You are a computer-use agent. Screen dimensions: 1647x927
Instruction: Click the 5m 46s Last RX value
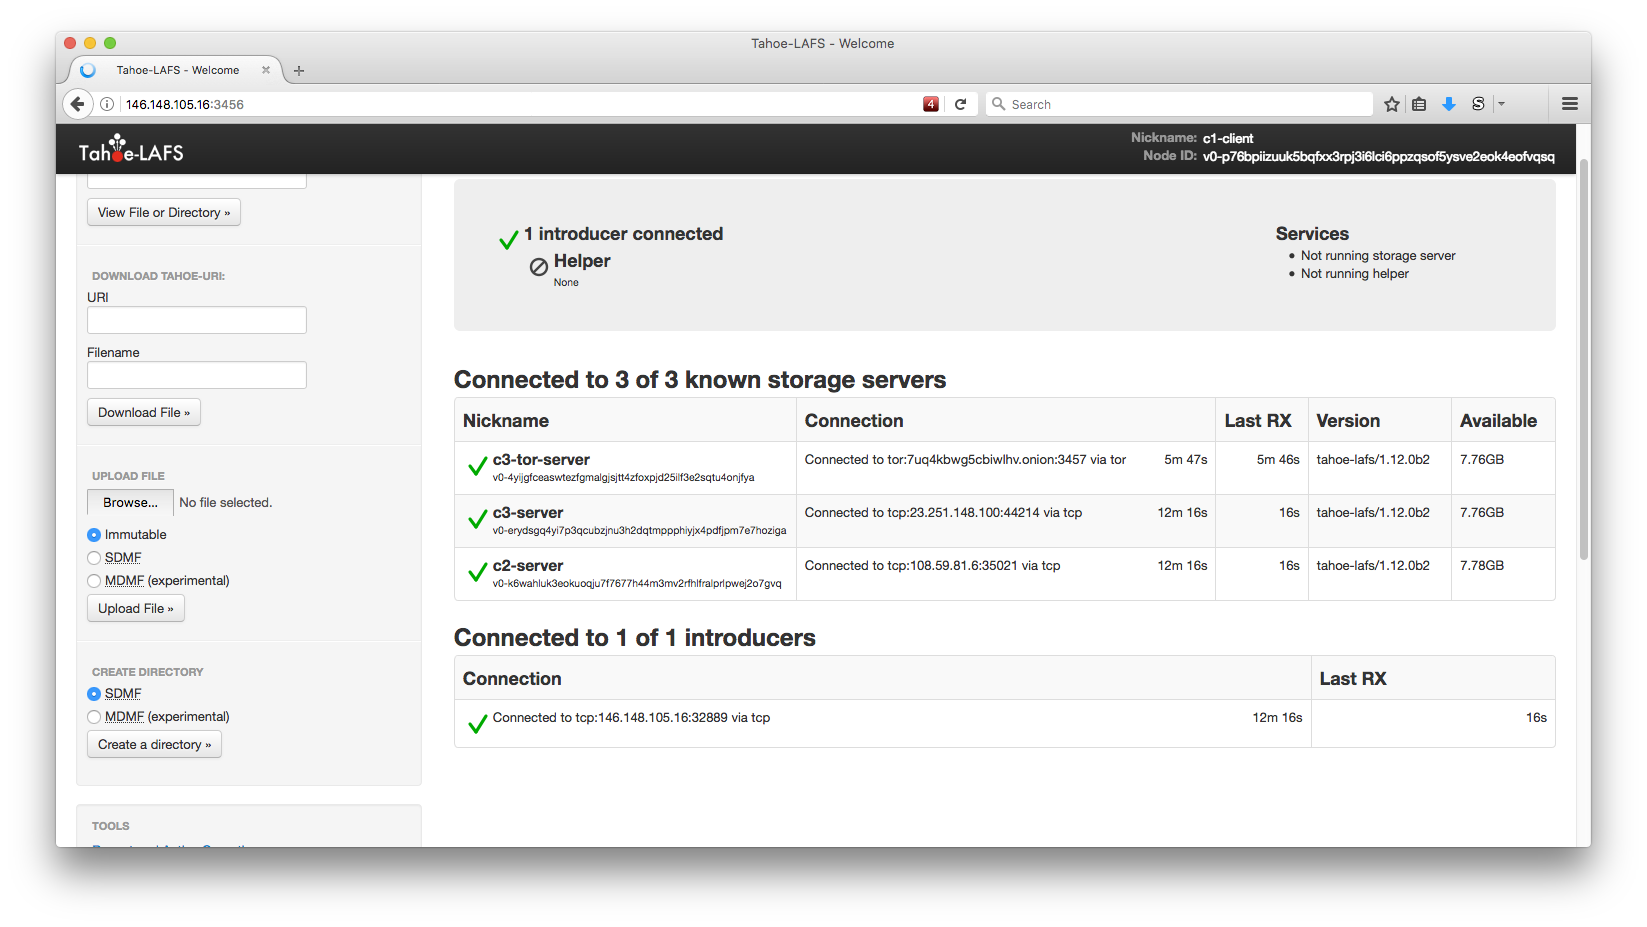click(x=1278, y=460)
